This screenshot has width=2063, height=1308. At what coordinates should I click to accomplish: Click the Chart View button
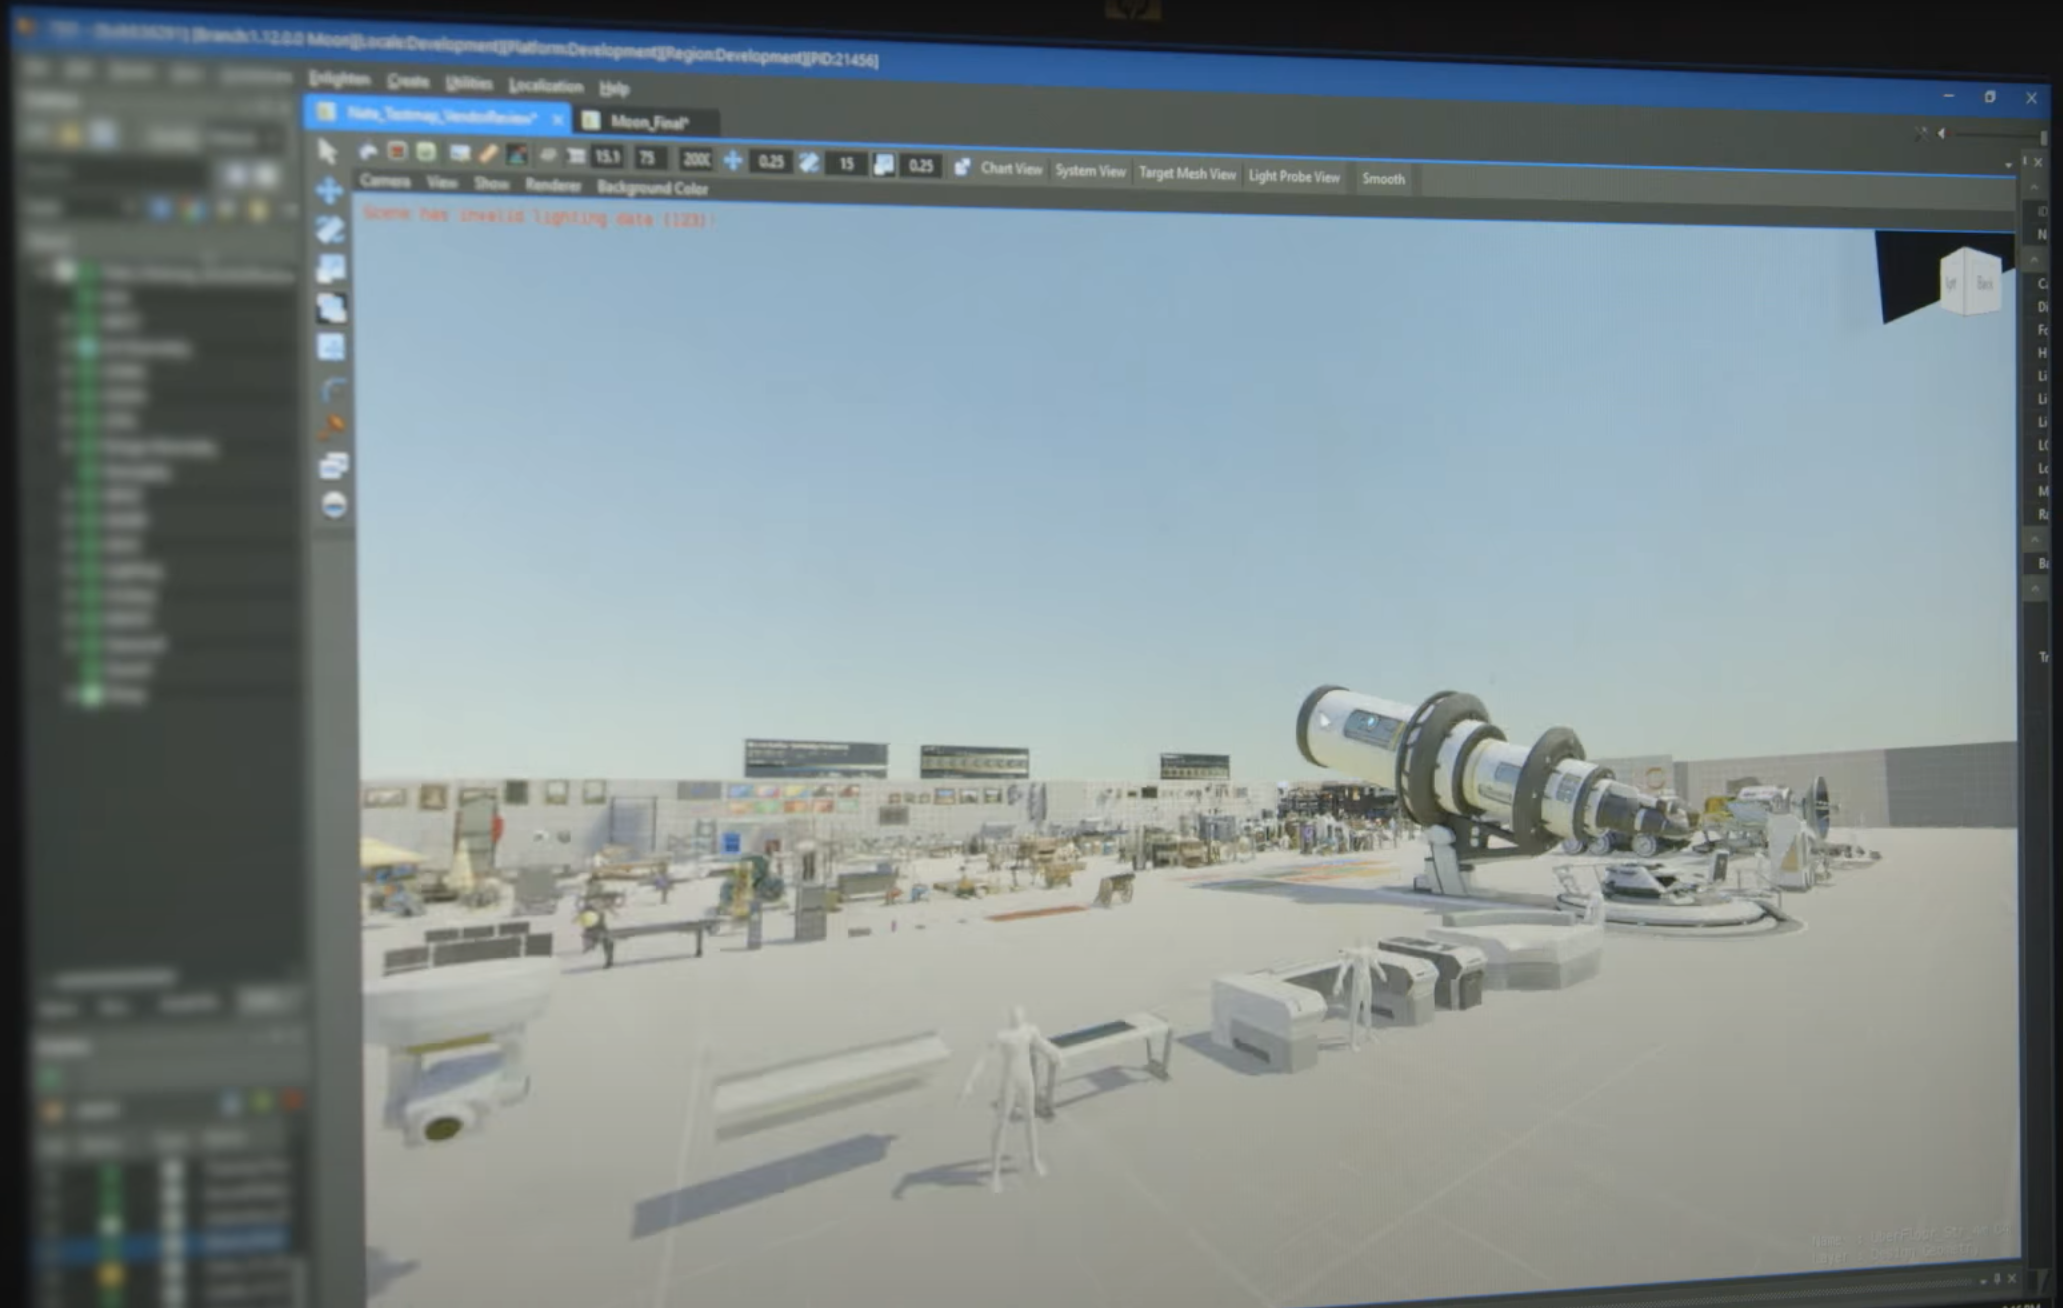(x=1011, y=168)
